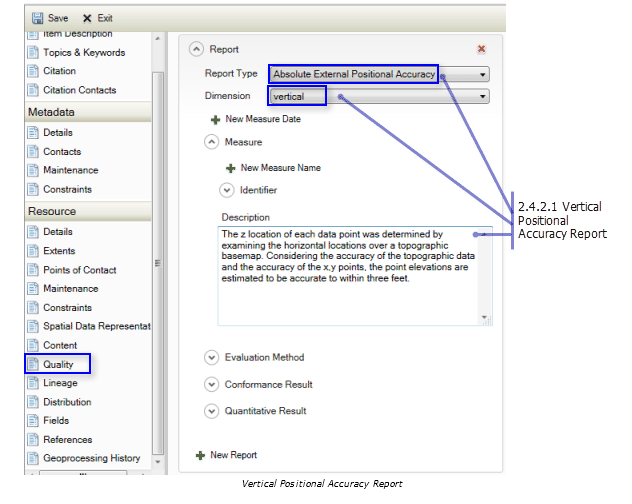
Task: Open Resource Maintenance page
Action: [x=71, y=289]
